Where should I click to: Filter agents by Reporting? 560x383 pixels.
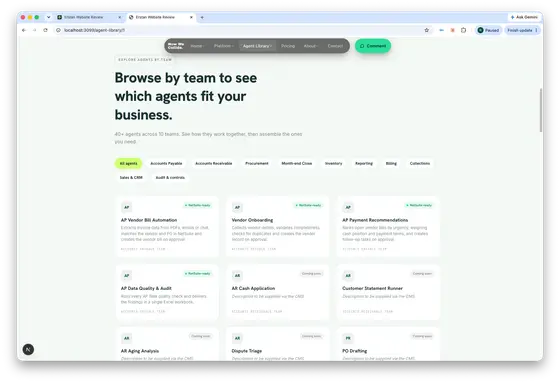pyautogui.click(x=364, y=163)
